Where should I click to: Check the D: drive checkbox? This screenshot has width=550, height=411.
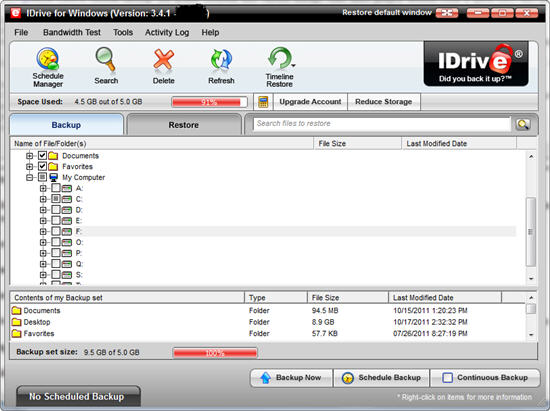56,210
